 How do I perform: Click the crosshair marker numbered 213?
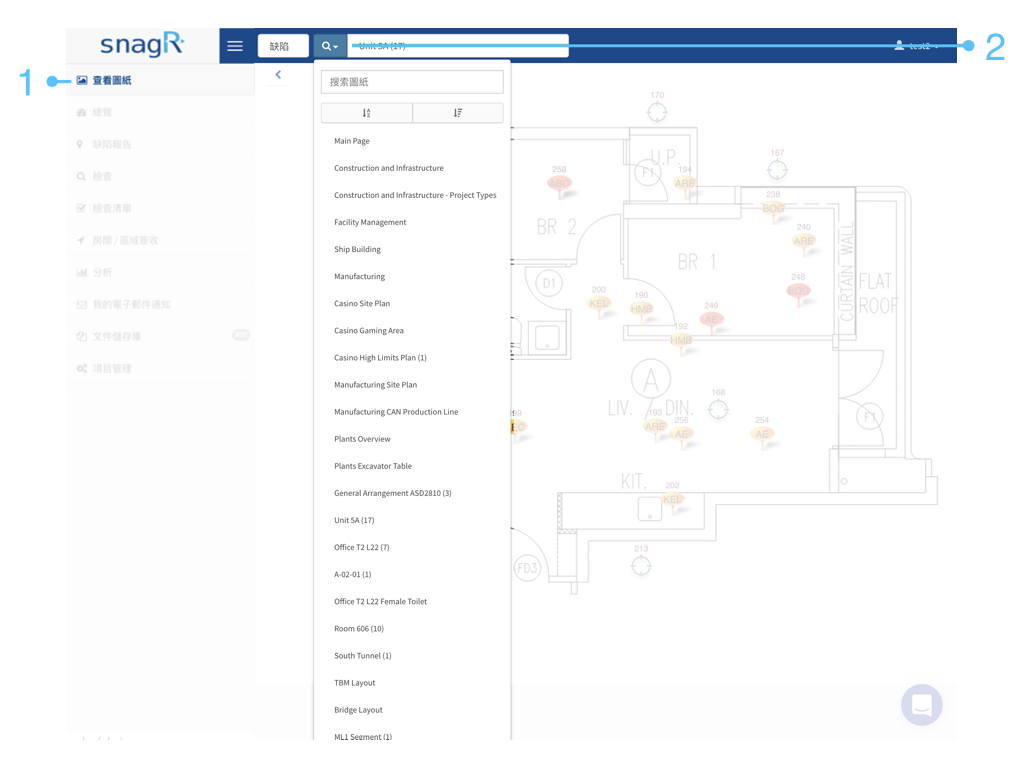[641, 566]
